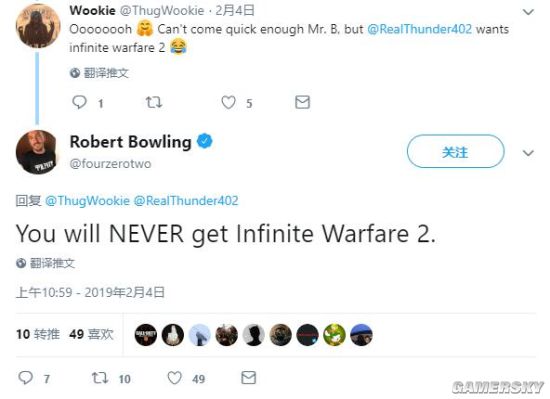The height and width of the screenshot is (399, 550).
Task: View the 10 转推 retweets list
Action: point(38,334)
